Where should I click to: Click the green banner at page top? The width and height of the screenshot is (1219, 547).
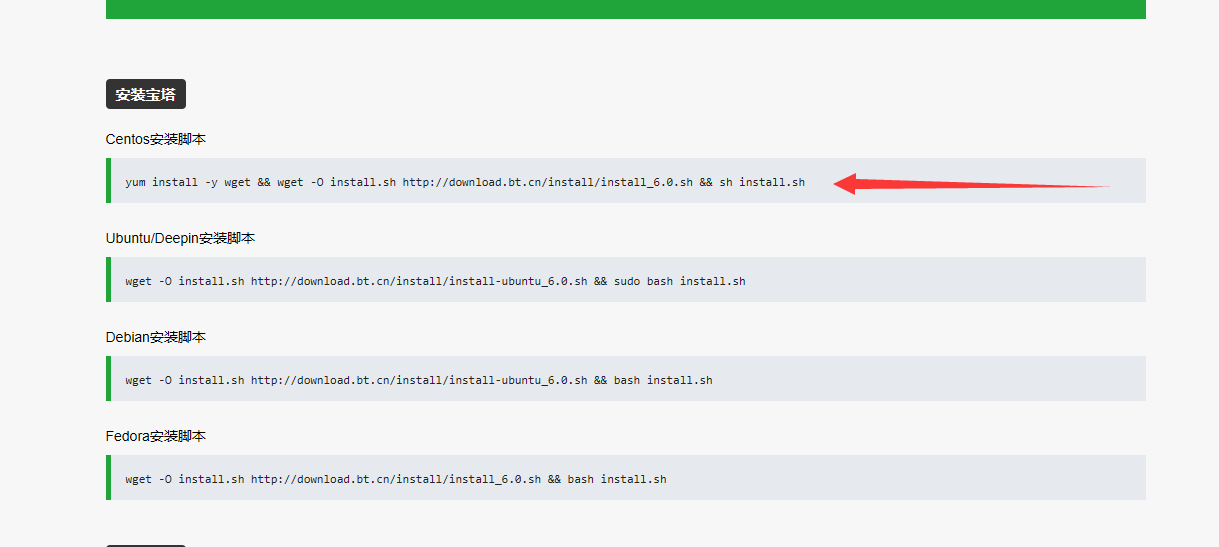click(x=625, y=9)
